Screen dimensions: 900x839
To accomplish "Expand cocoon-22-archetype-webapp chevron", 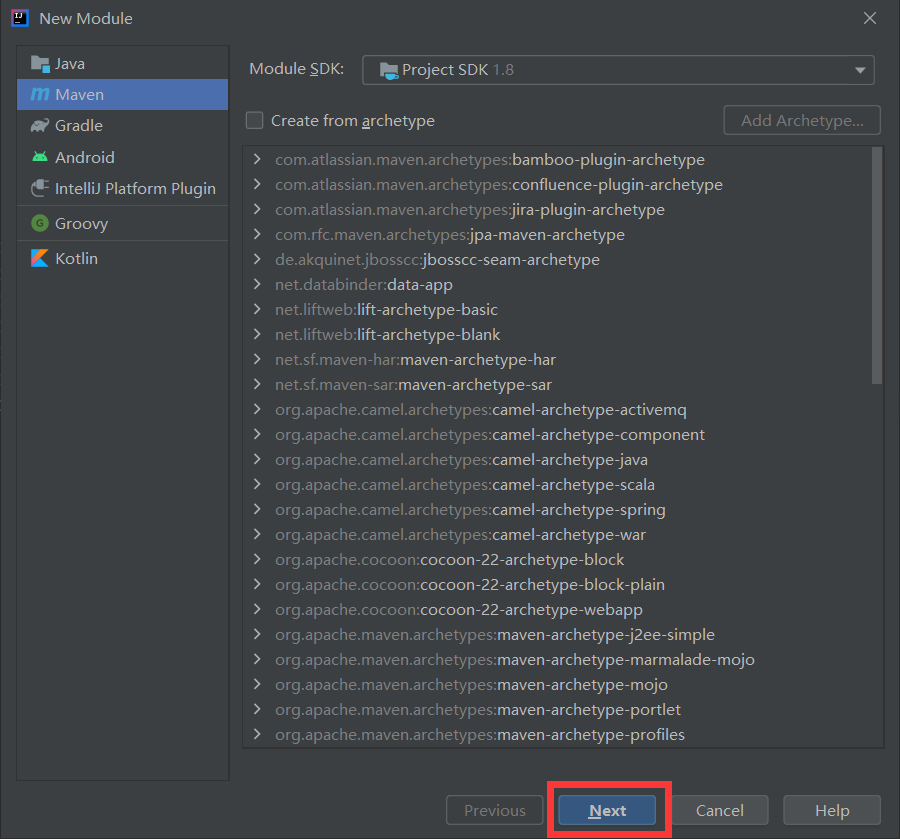I will [257, 609].
